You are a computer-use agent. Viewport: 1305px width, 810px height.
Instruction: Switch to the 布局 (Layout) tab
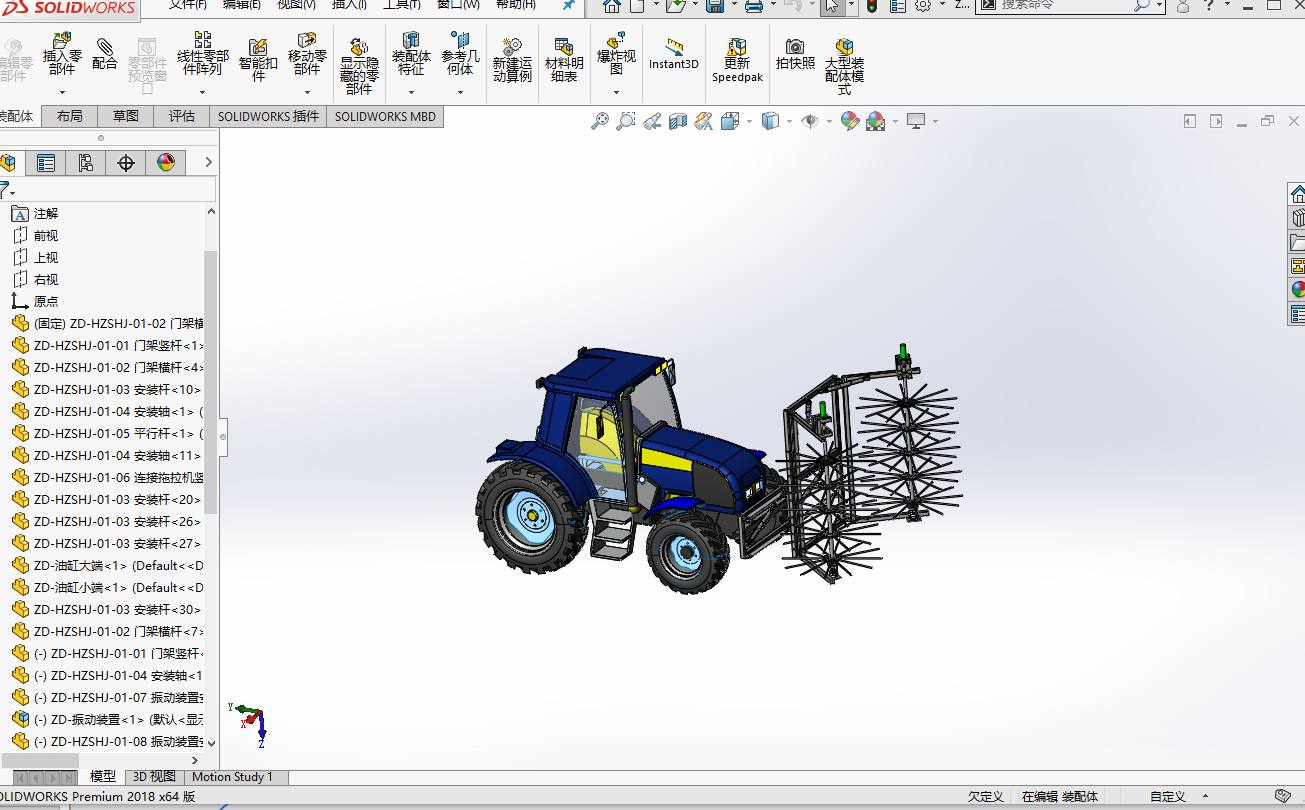click(x=69, y=116)
